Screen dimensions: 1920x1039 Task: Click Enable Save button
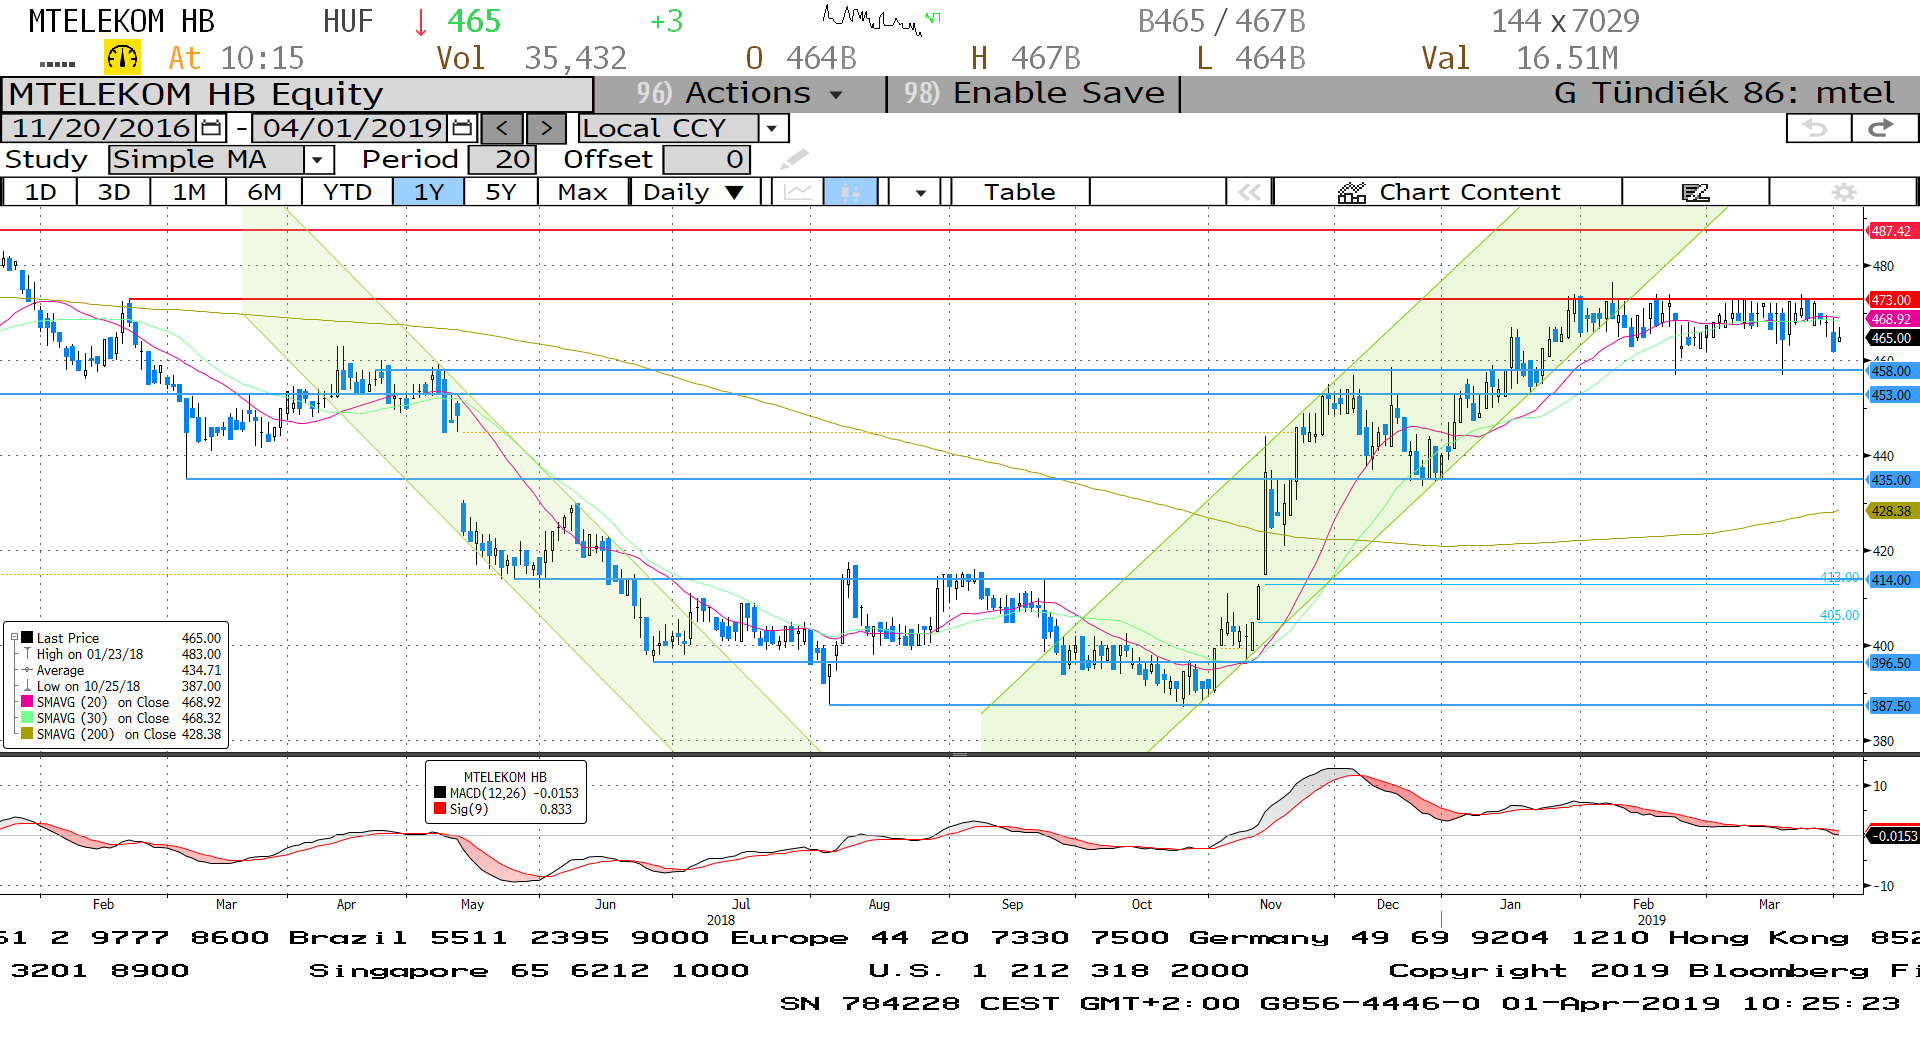pyautogui.click(x=1034, y=93)
